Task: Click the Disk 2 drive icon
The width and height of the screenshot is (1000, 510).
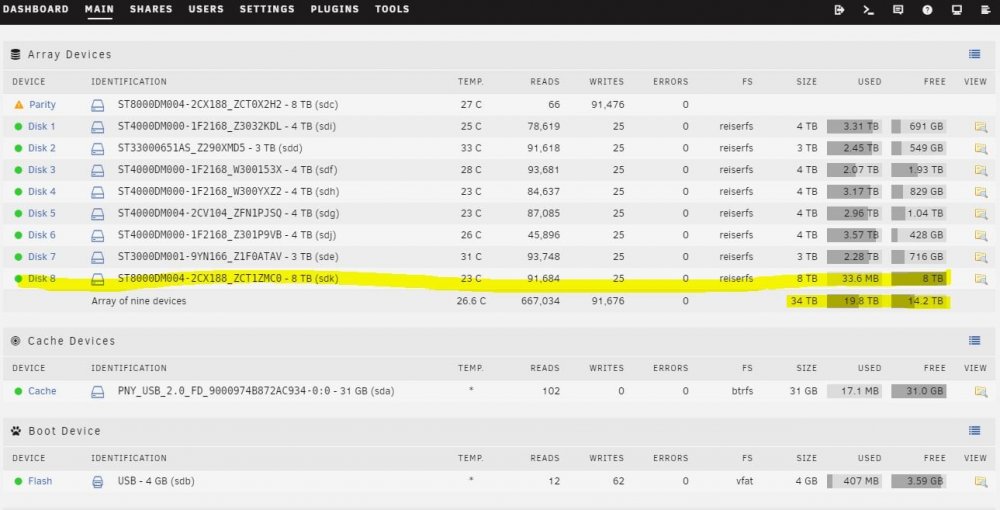Action: point(98,149)
